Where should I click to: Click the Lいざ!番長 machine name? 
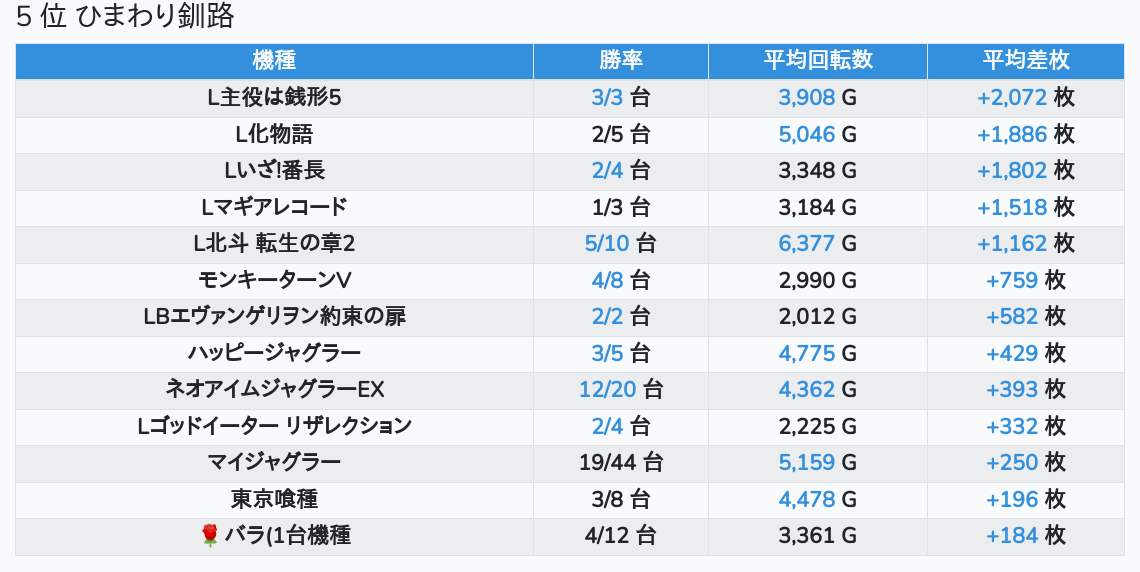(274, 171)
